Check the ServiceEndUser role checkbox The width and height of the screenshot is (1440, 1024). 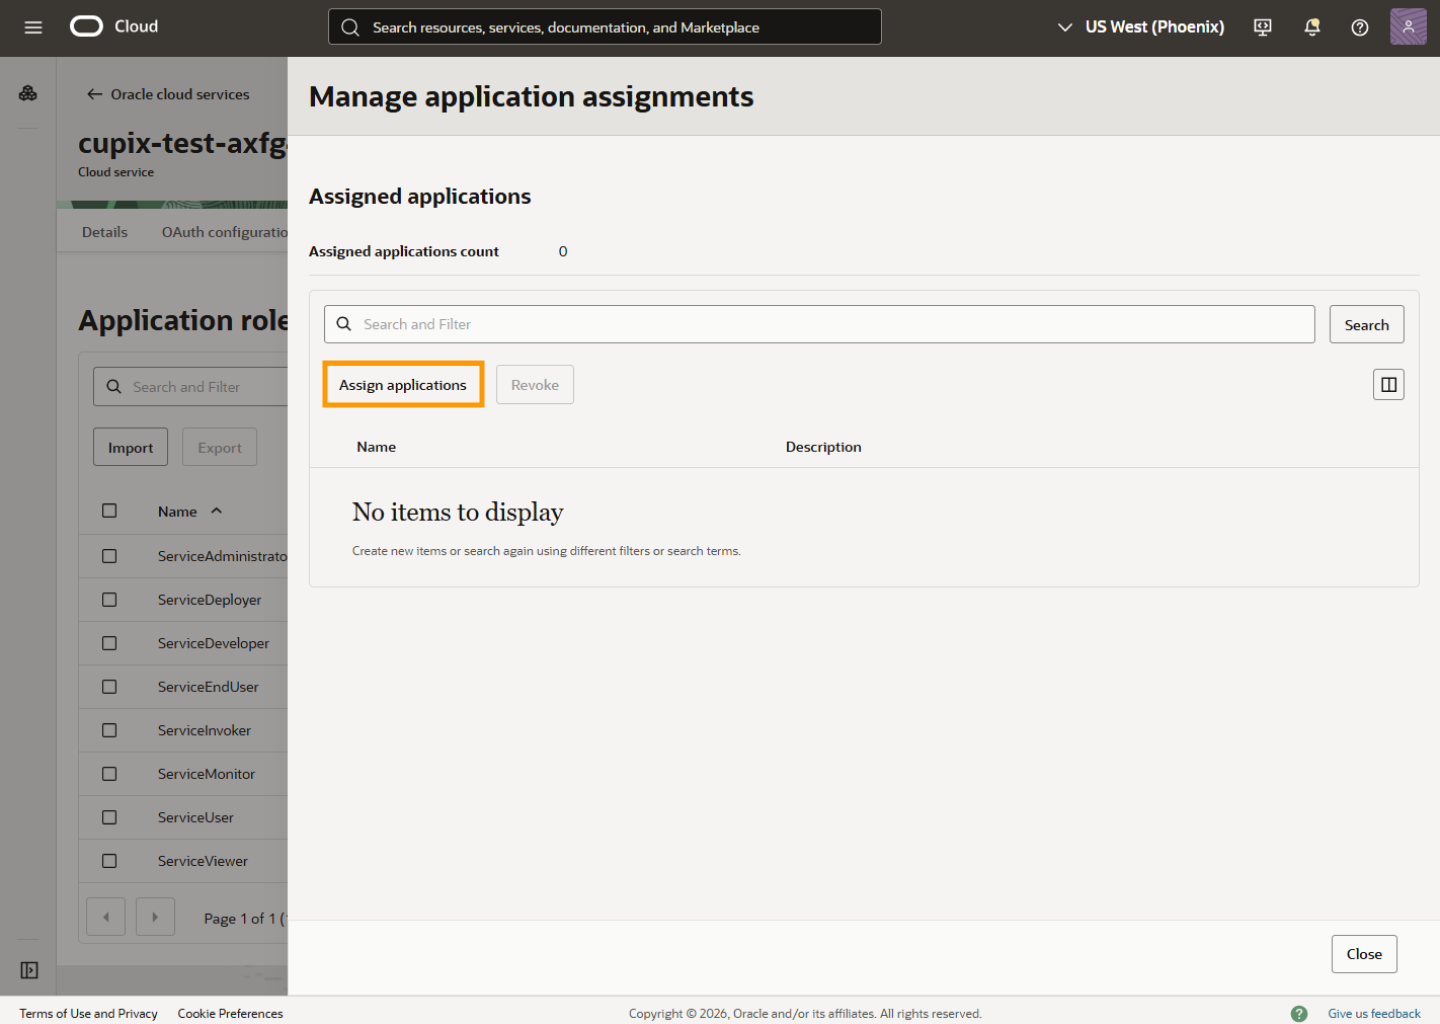click(x=110, y=687)
